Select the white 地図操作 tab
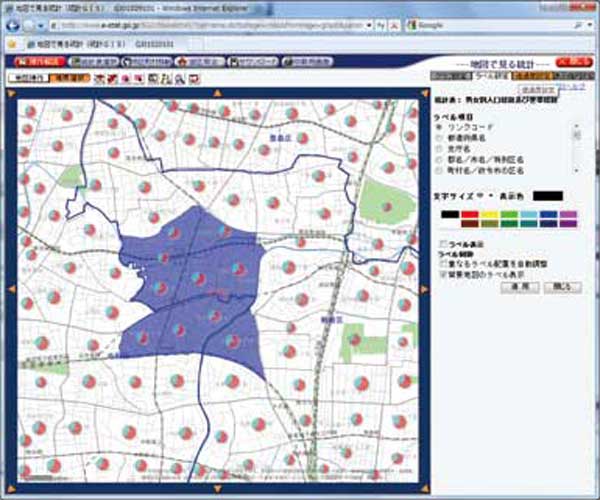This screenshot has height=500, width=600. (x=29, y=78)
